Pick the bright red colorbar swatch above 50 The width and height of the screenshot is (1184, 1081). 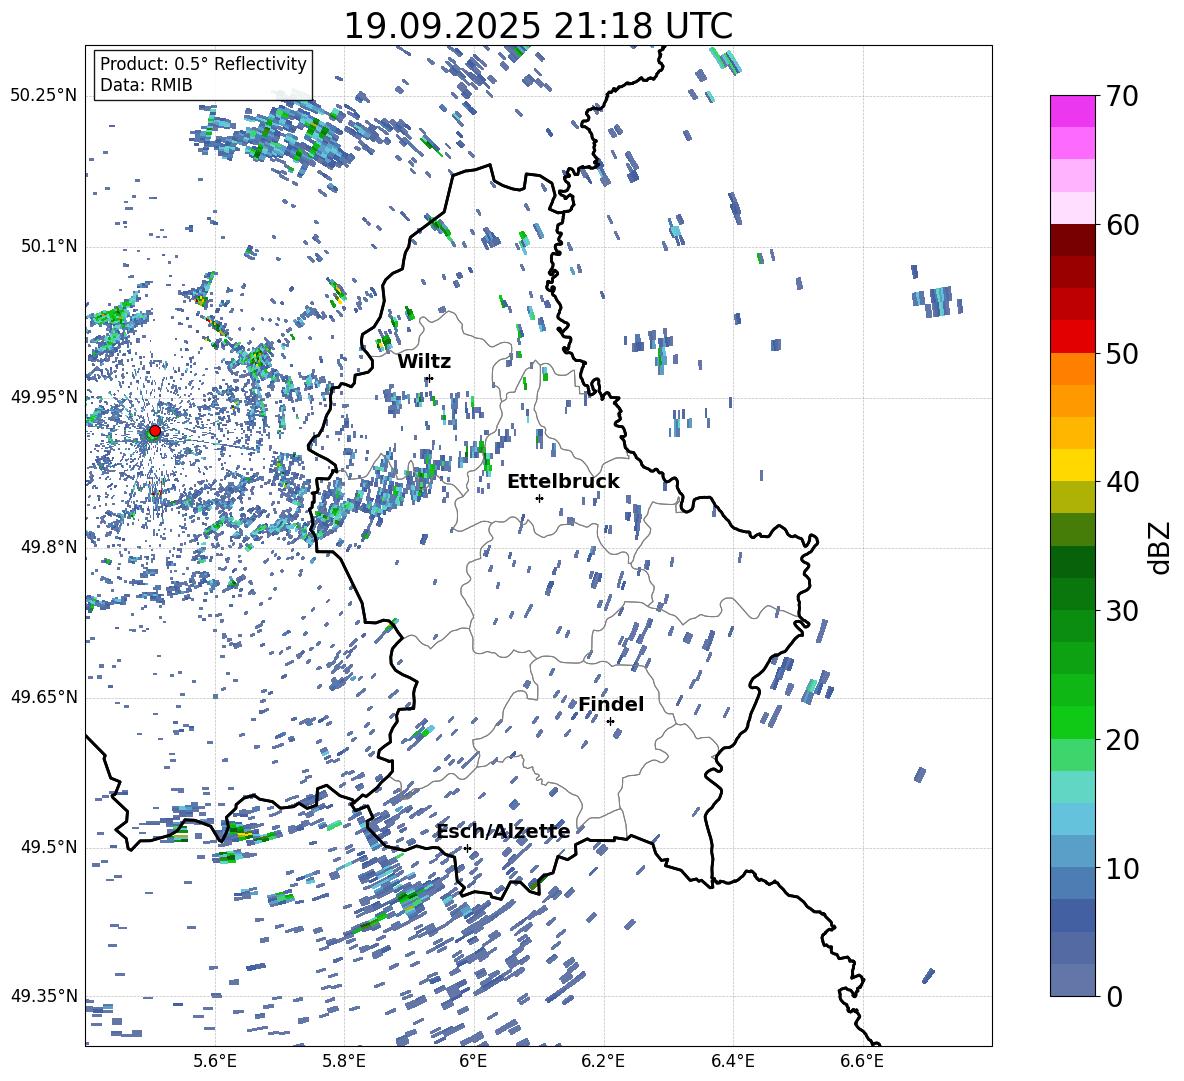tap(1073, 336)
